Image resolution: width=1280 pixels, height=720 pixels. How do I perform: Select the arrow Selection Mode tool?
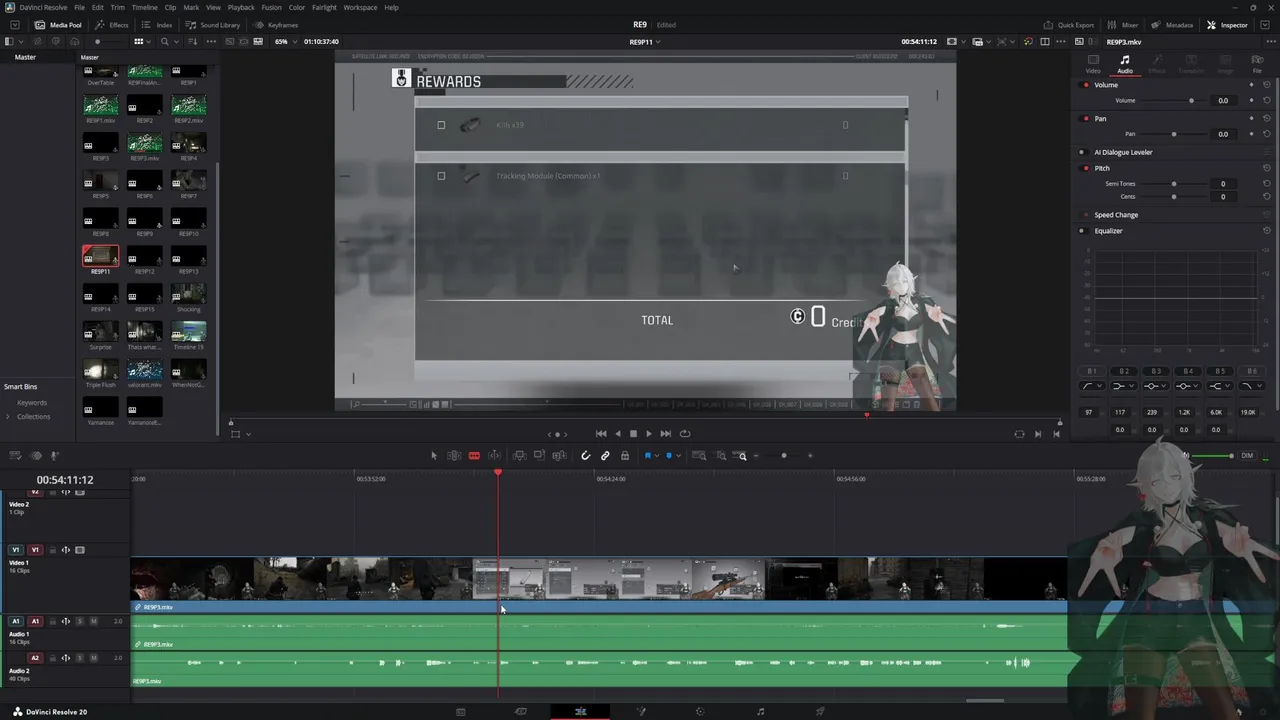tap(434, 456)
